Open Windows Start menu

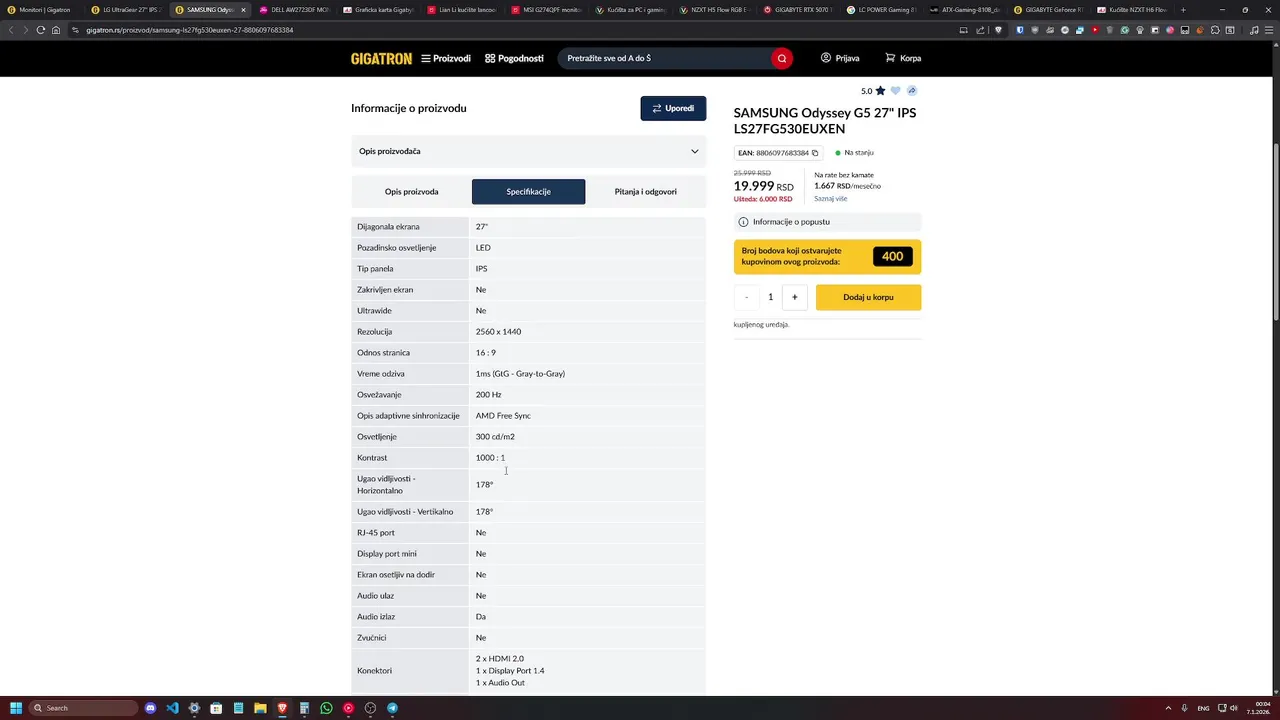pos(16,708)
